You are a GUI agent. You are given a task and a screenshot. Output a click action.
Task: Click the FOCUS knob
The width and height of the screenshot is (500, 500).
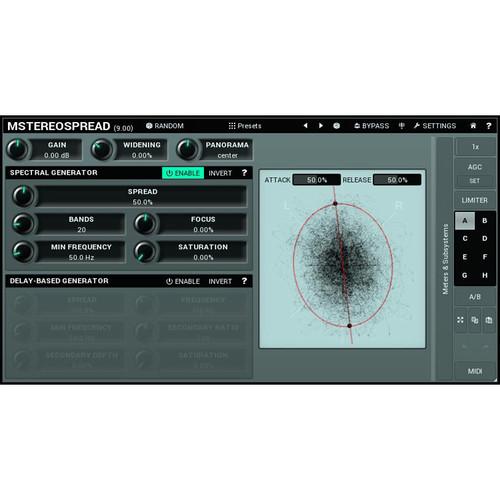click(x=145, y=224)
